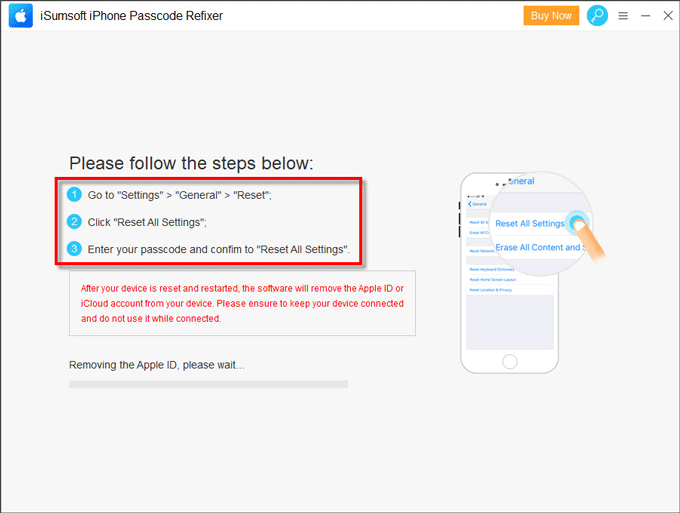The image size is (680, 513).
Task: Click the phone home button illustration
Action: tap(510, 361)
